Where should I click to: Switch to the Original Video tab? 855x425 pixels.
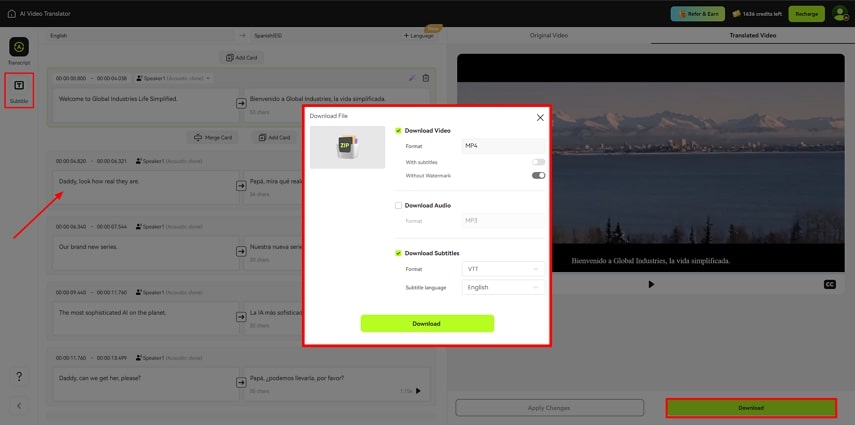(549, 35)
